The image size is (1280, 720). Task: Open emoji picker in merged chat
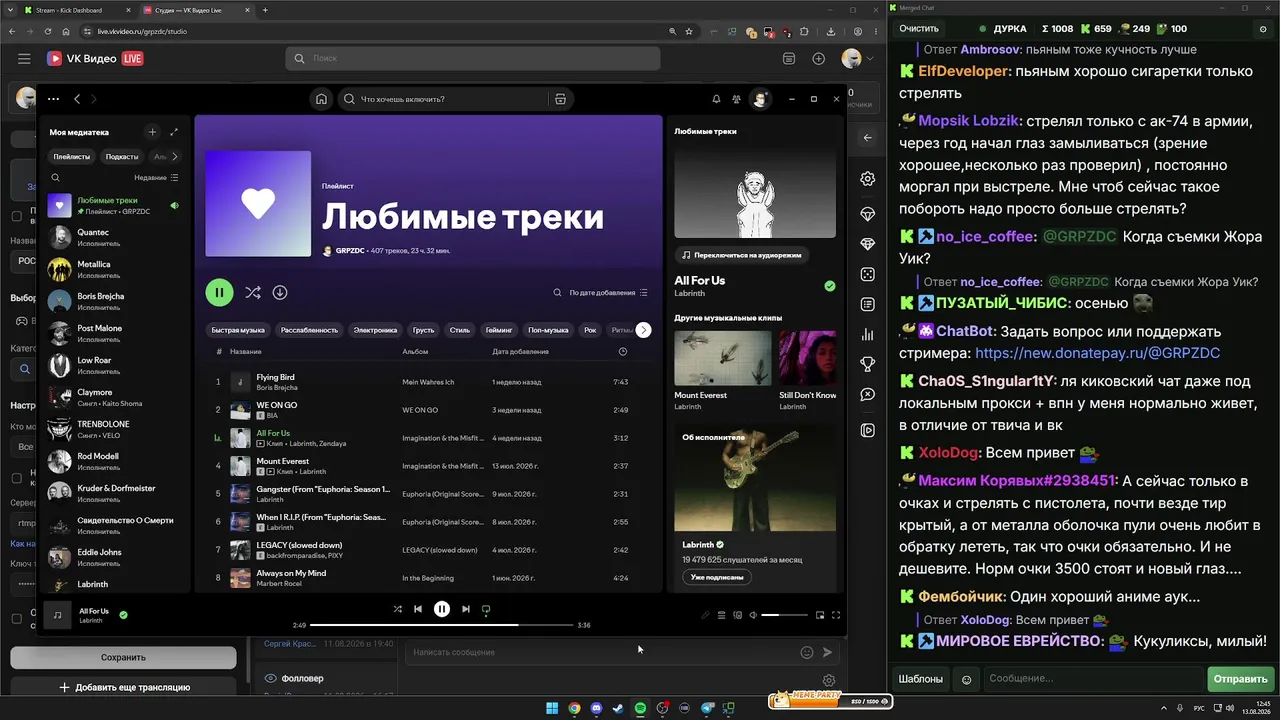point(966,679)
